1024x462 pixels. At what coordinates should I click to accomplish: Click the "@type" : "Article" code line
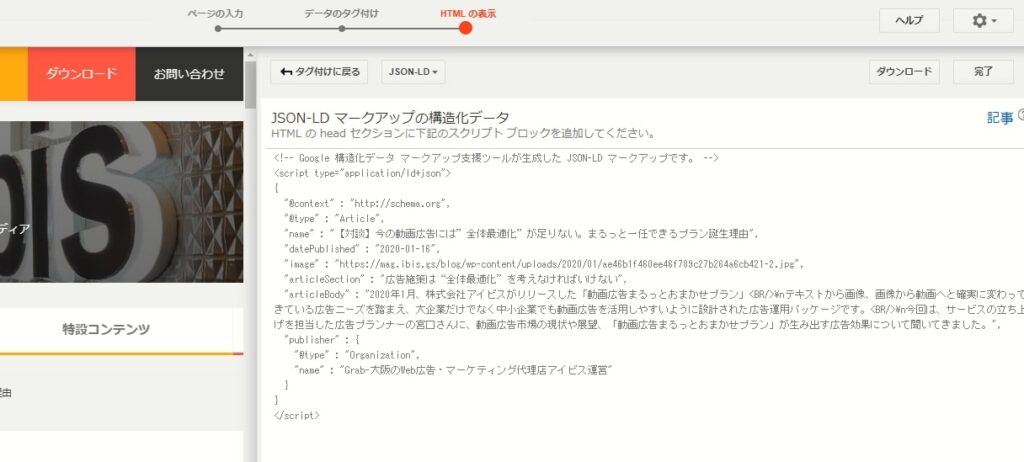[334, 218]
